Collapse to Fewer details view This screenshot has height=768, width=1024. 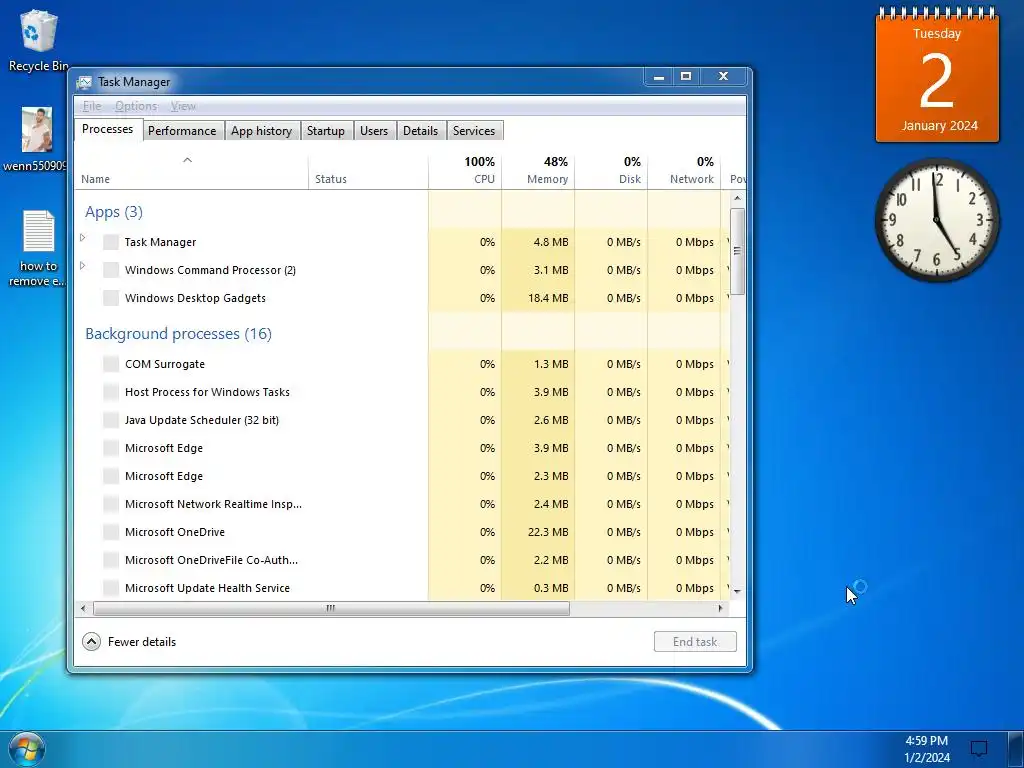click(129, 642)
